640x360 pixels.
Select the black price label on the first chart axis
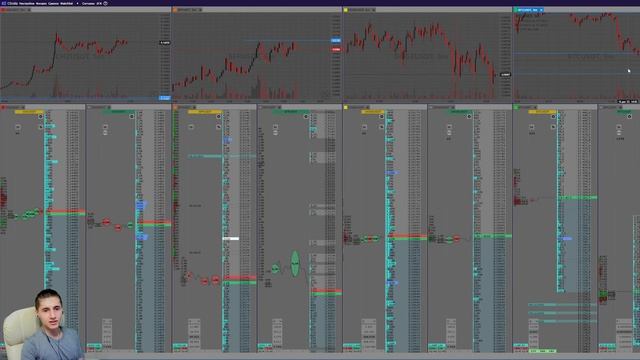pyautogui.click(x=164, y=42)
